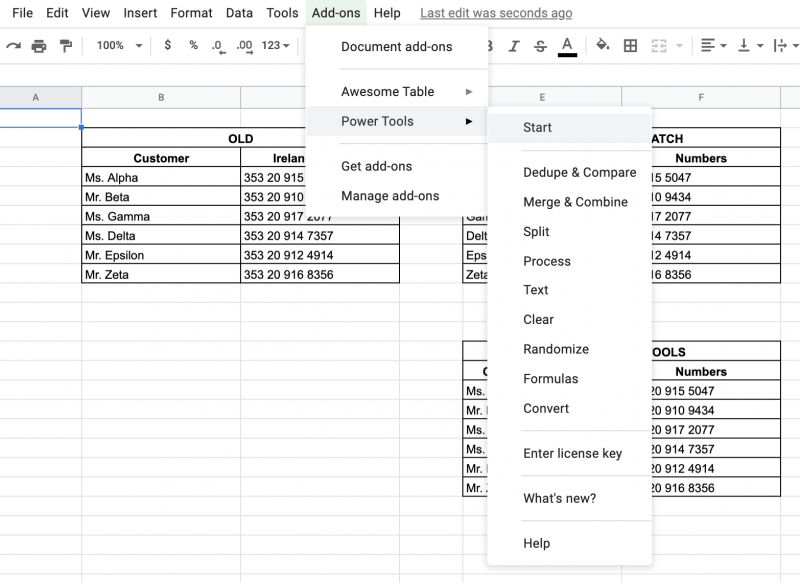This screenshot has height=583, width=800.
Task: Select Dedupe & Compare from Power Tools
Action: [x=580, y=172]
